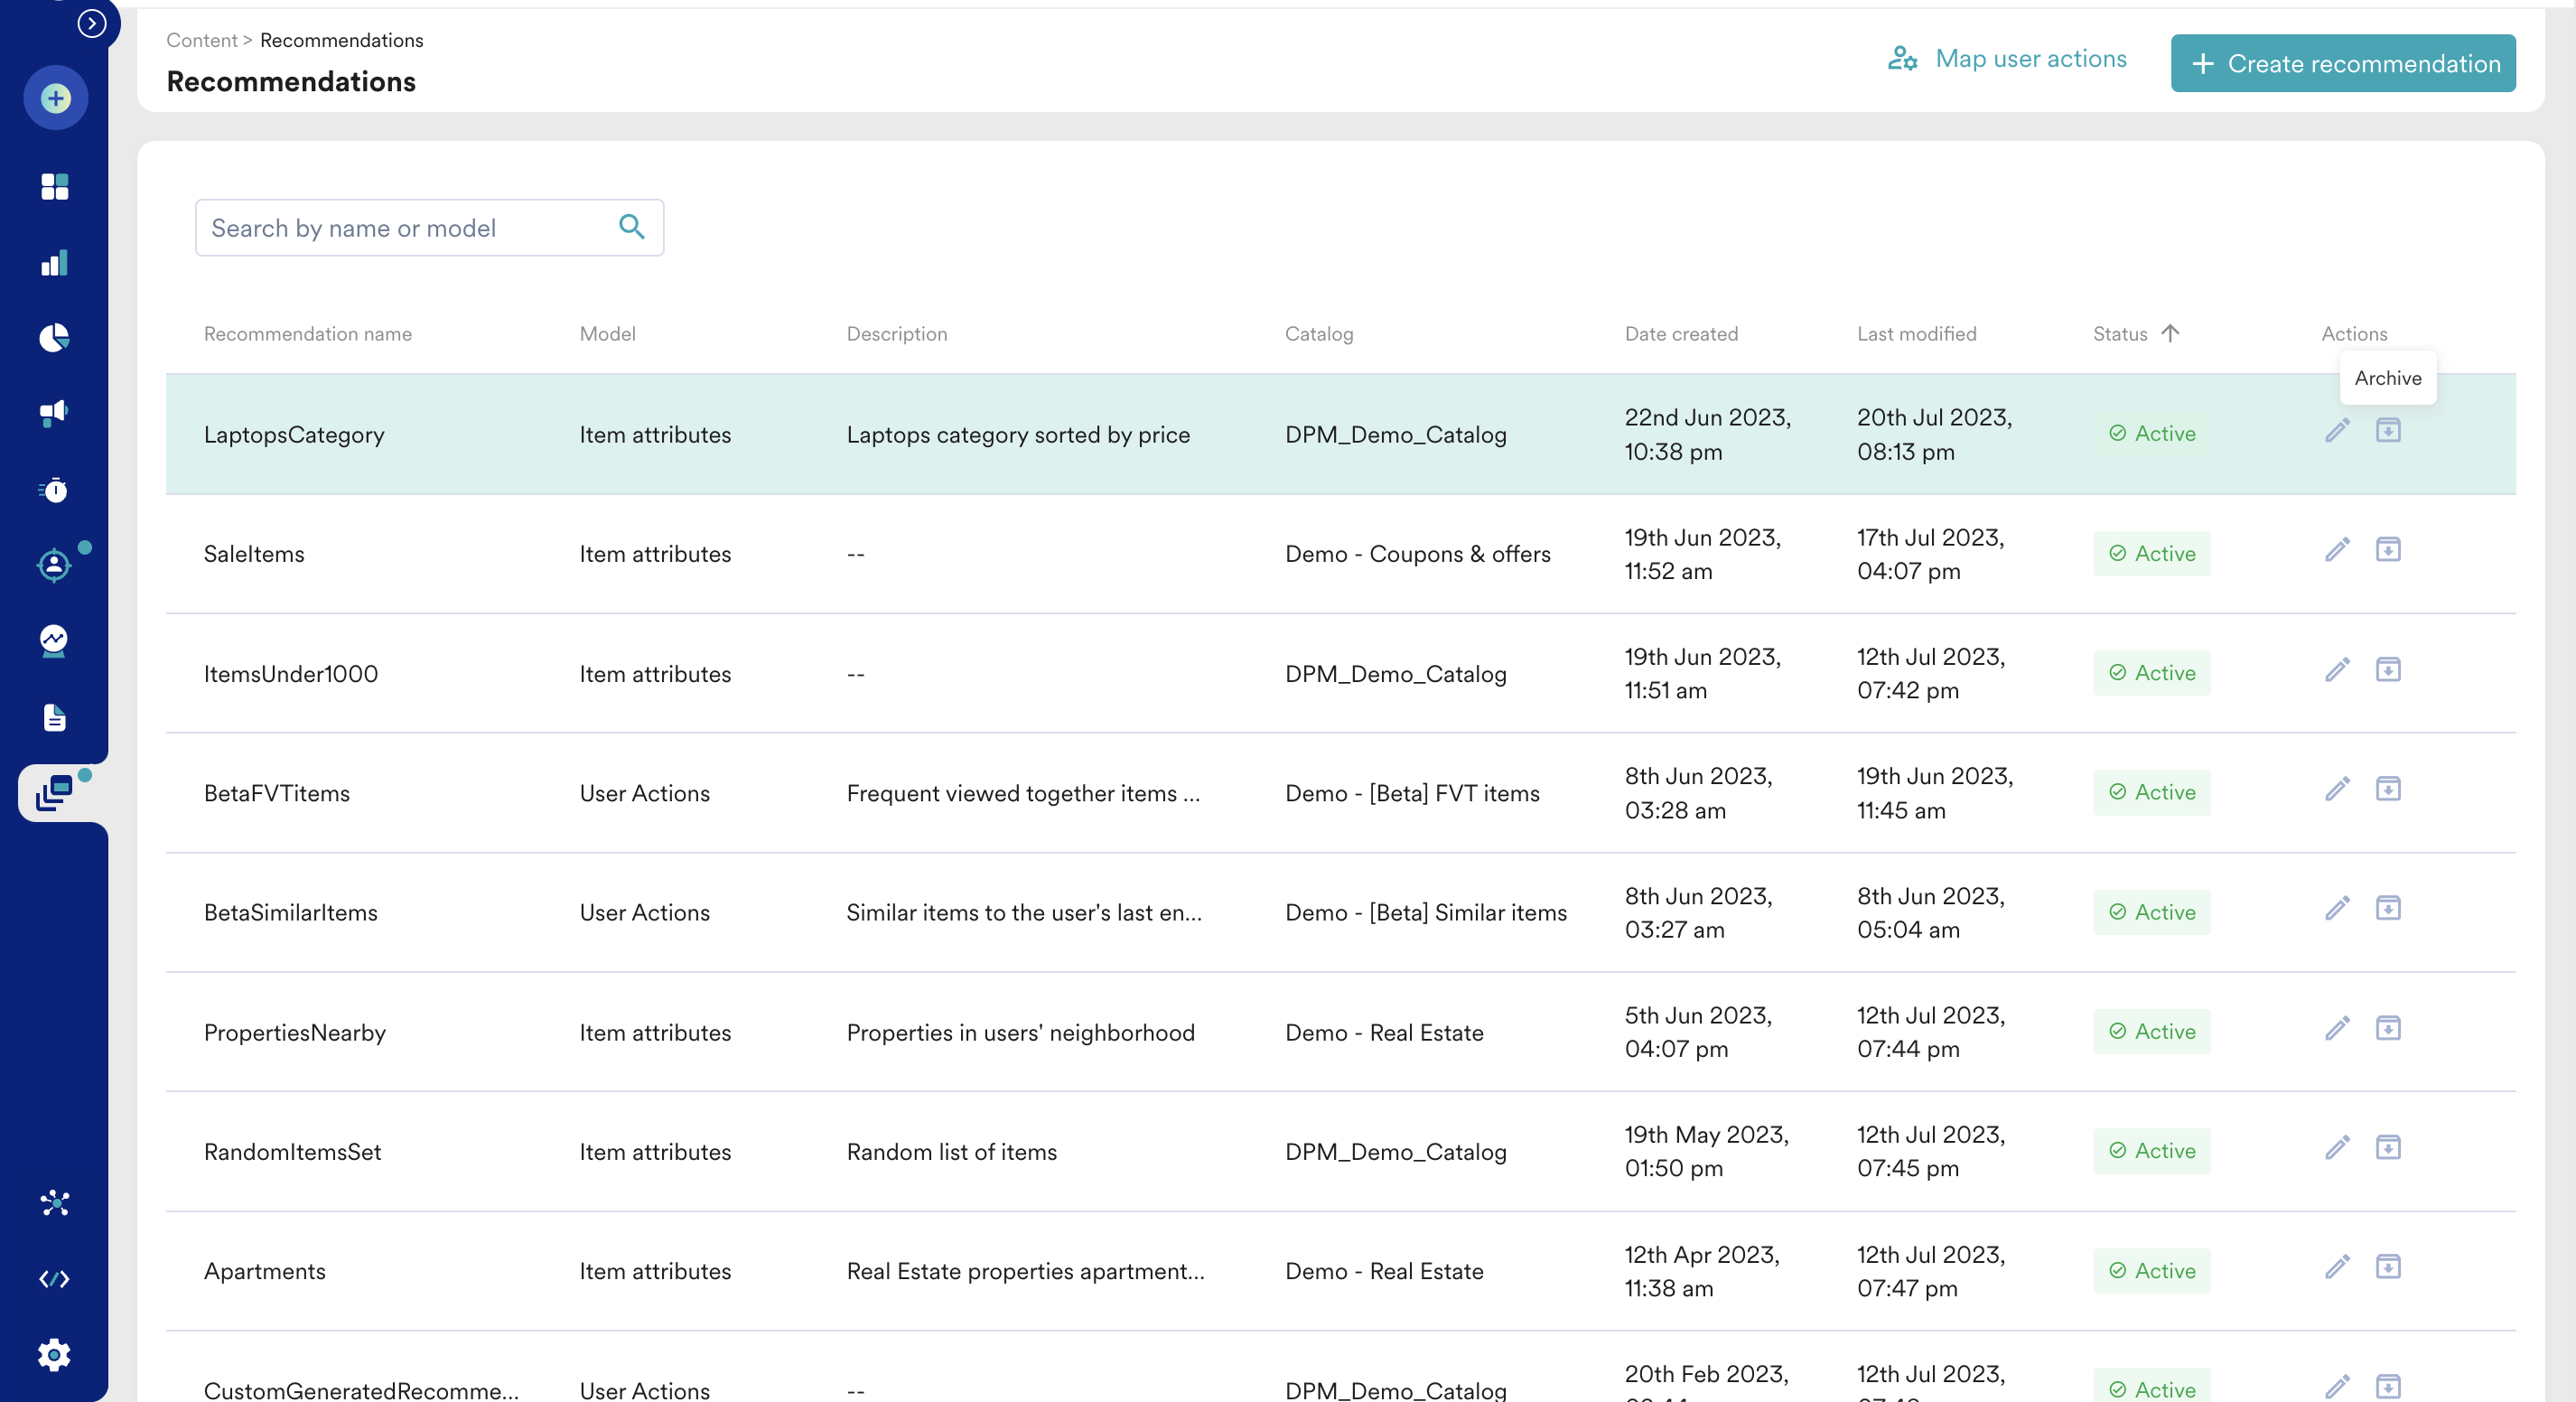Click the circular plus button in the sidebar
Viewport: 2576px width, 1402px height.
coord(55,98)
